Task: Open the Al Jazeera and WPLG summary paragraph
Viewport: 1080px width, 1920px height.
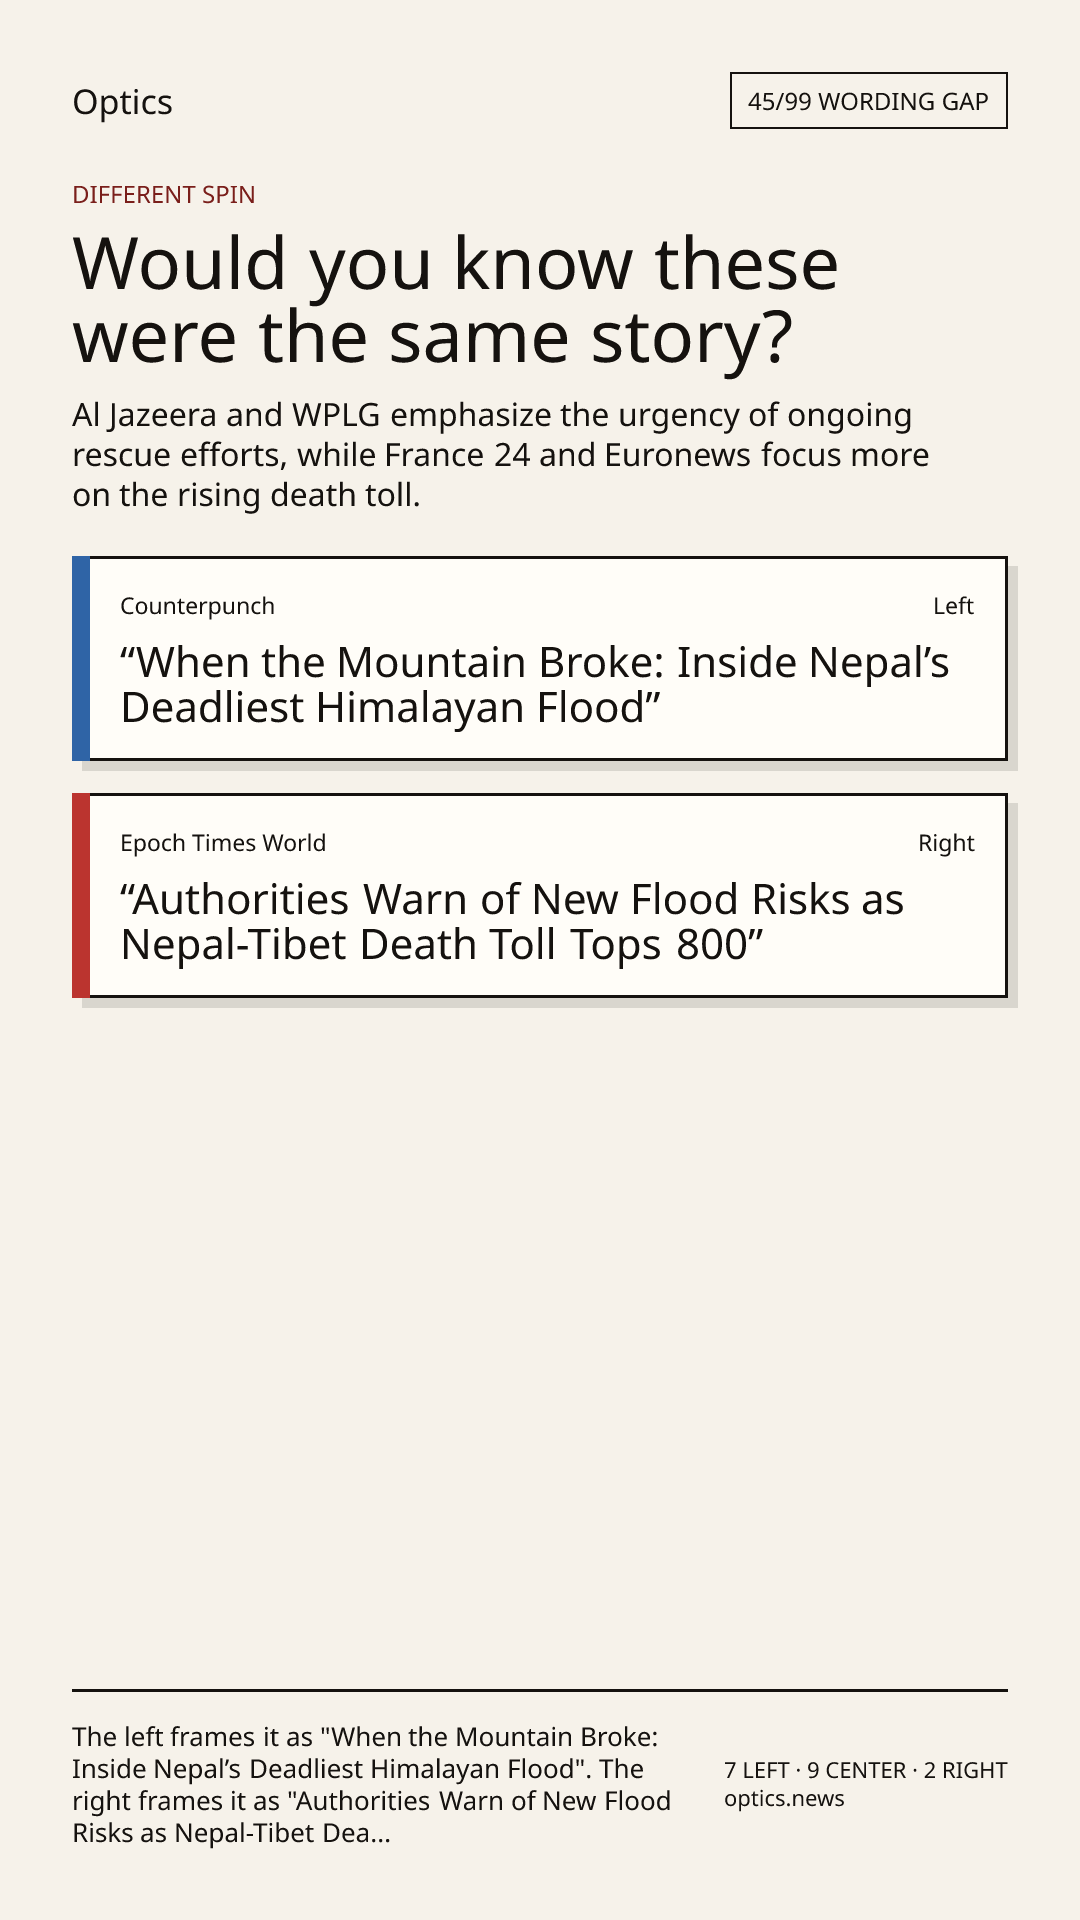Action: 501,455
